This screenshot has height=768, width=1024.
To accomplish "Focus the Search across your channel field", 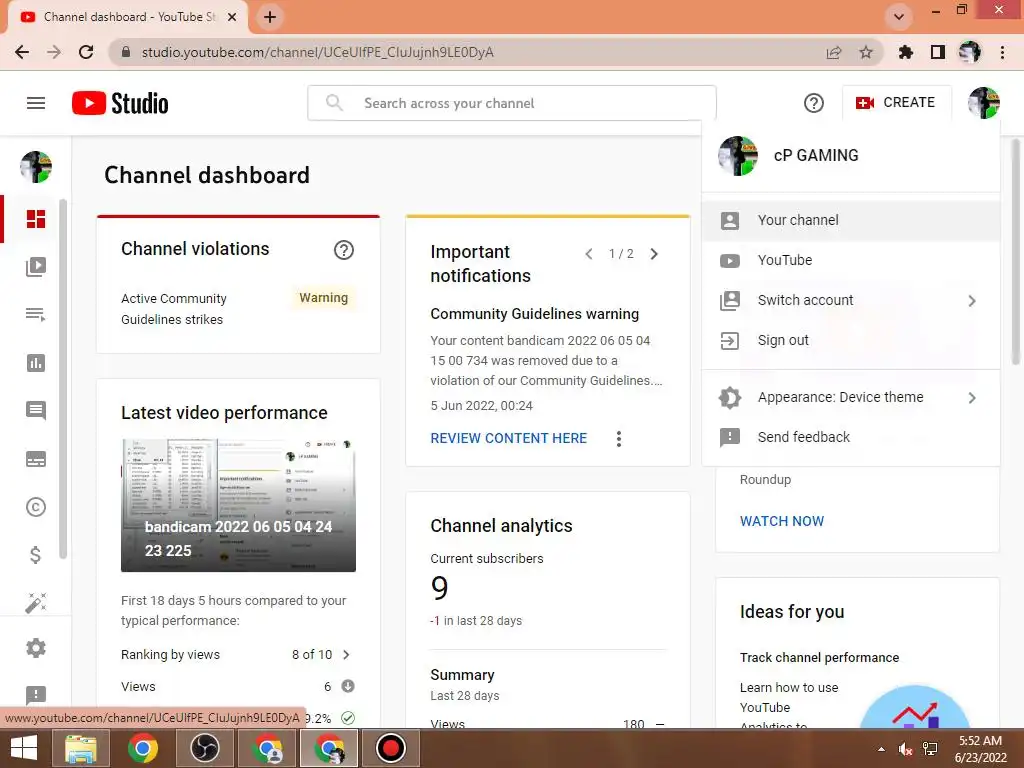I will [x=512, y=103].
